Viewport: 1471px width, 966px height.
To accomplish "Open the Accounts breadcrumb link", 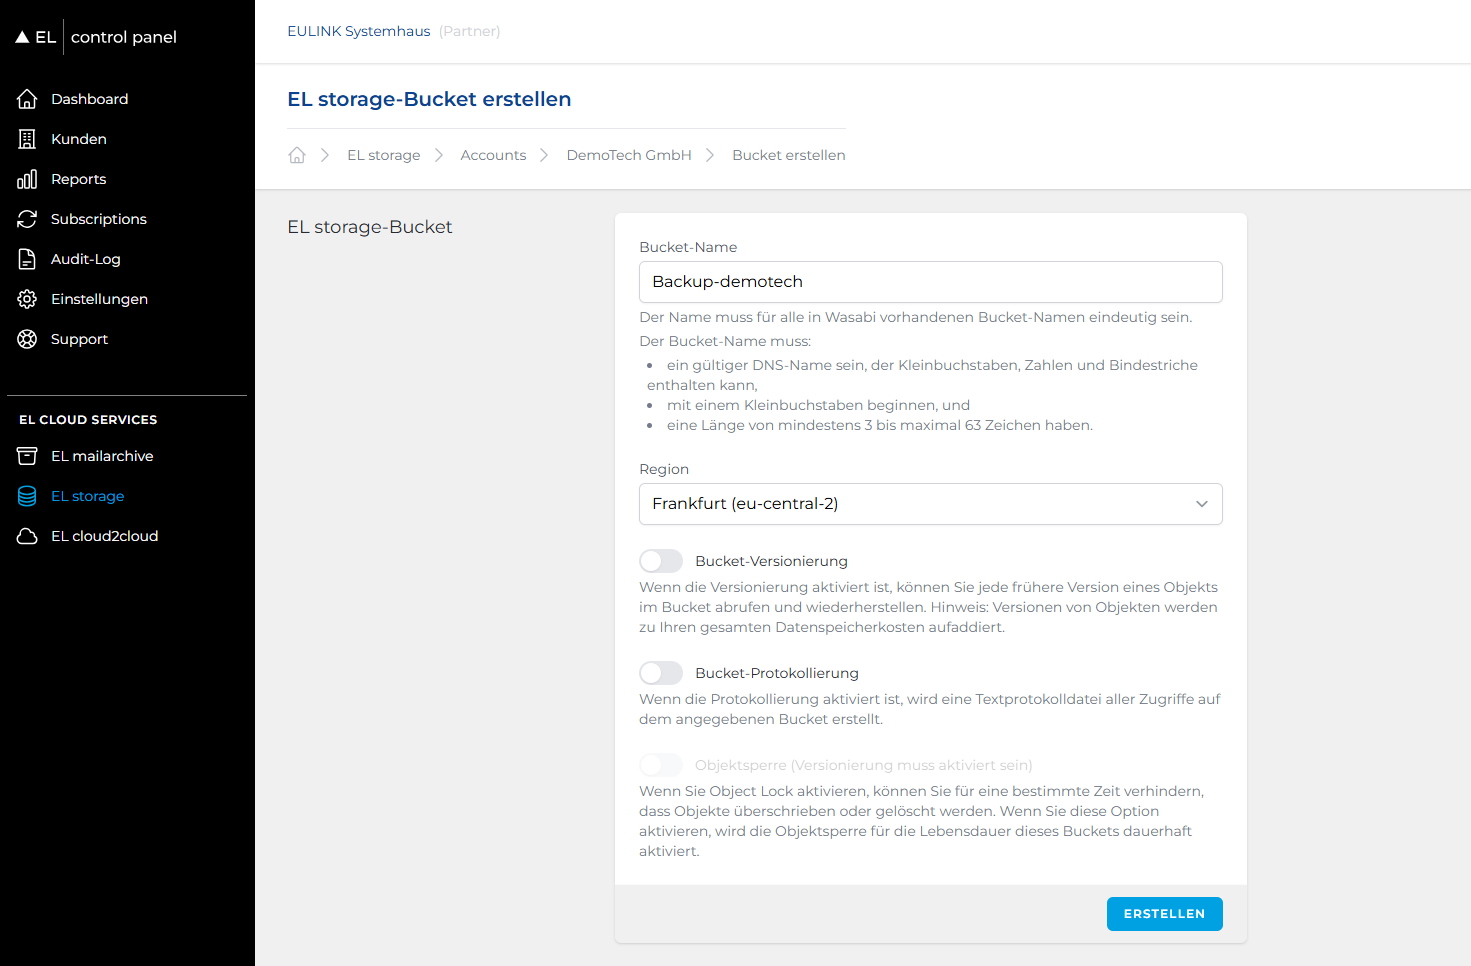I will [x=493, y=155].
